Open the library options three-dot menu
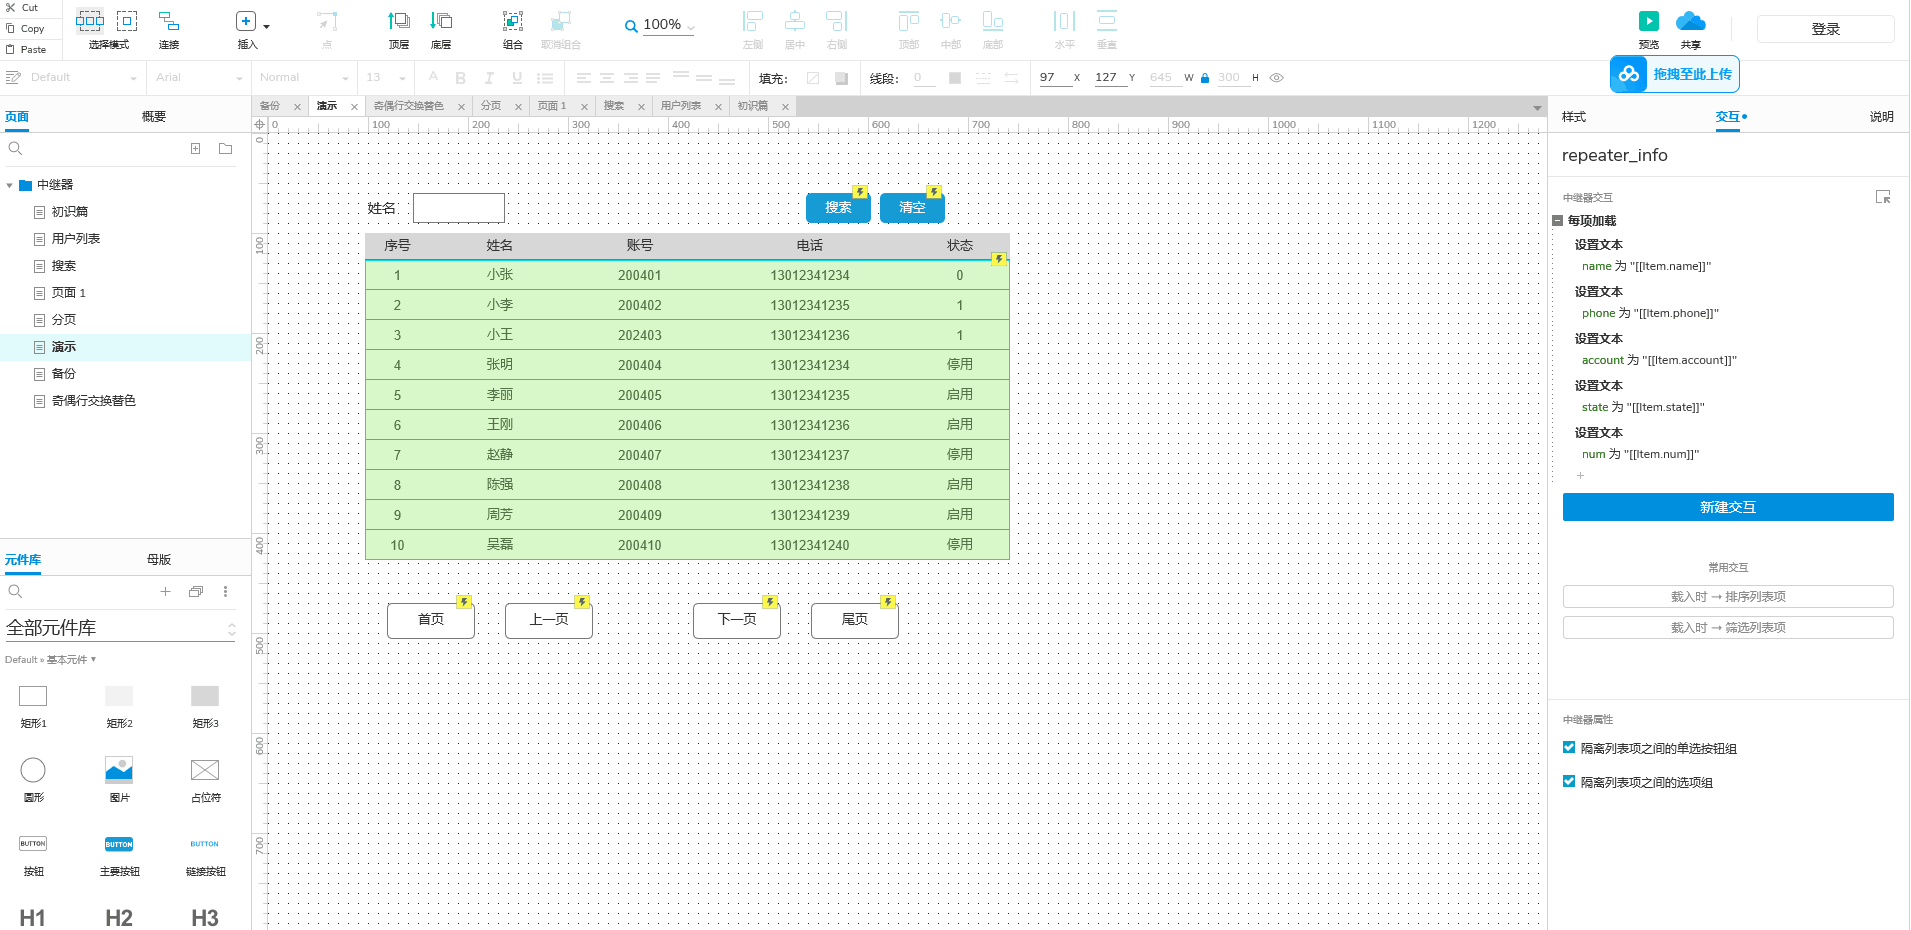This screenshot has height=930, width=1911. click(225, 591)
